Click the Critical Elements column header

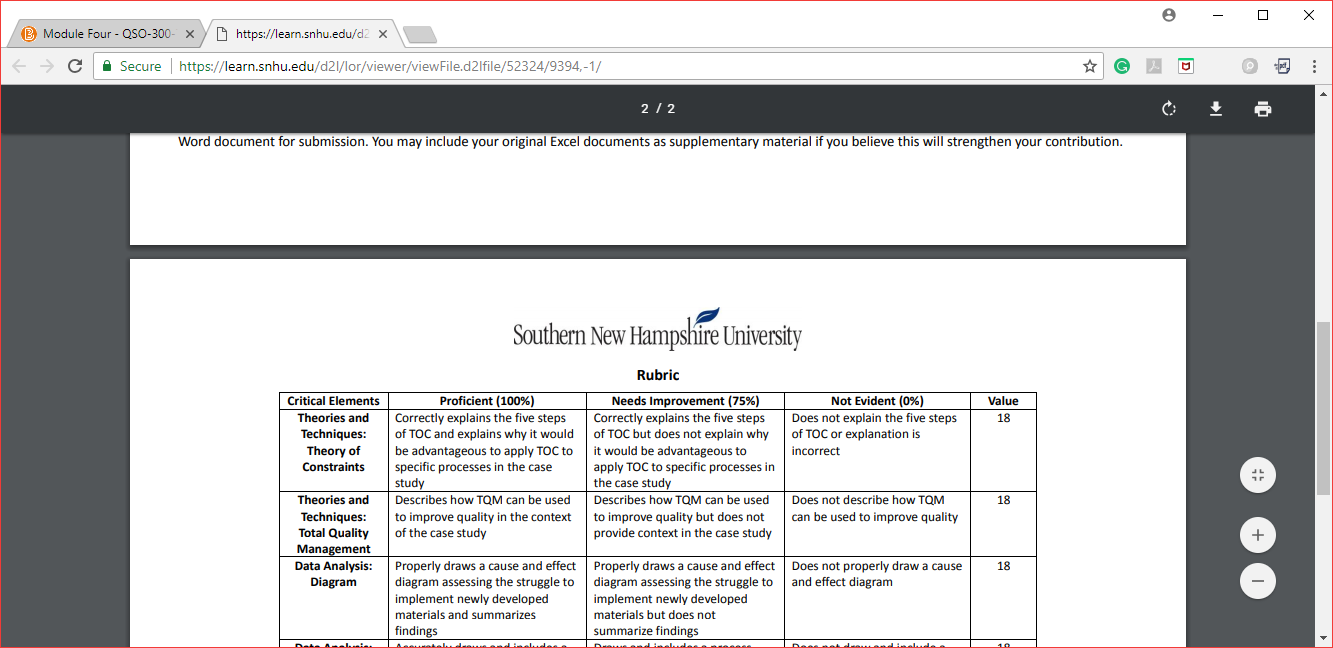pyautogui.click(x=334, y=401)
